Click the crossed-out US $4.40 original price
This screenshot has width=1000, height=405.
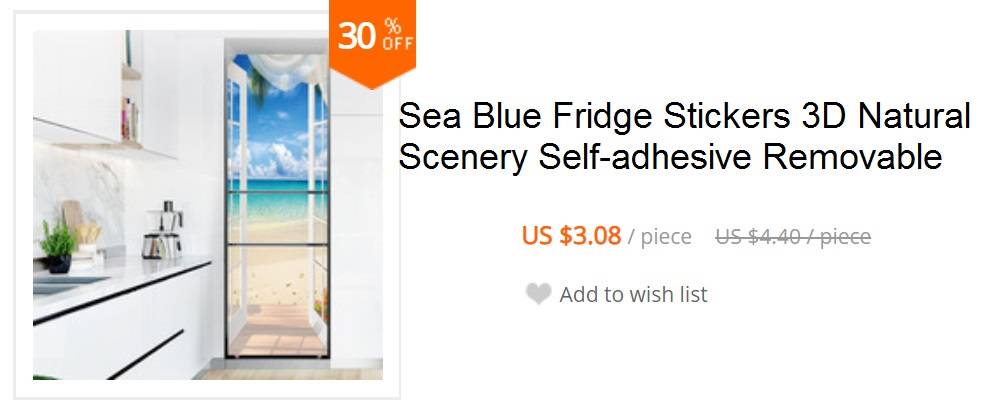click(793, 237)
